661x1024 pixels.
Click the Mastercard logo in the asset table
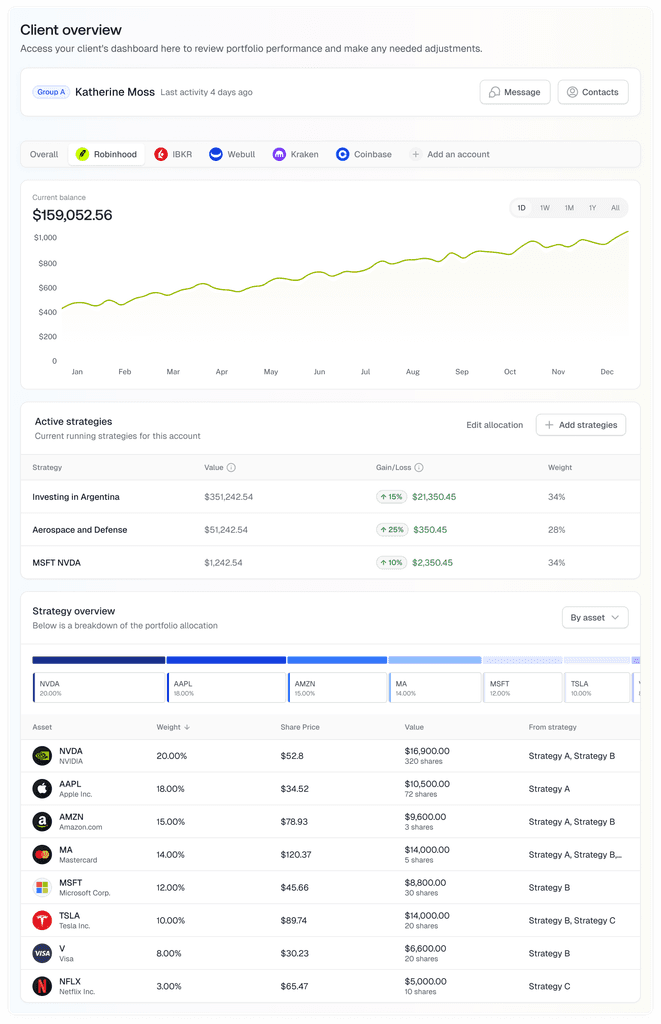[42, 854]
